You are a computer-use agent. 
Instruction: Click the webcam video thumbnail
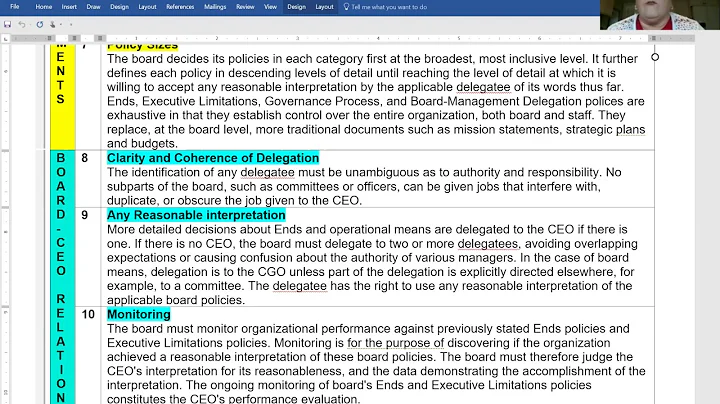click(660, 15)
